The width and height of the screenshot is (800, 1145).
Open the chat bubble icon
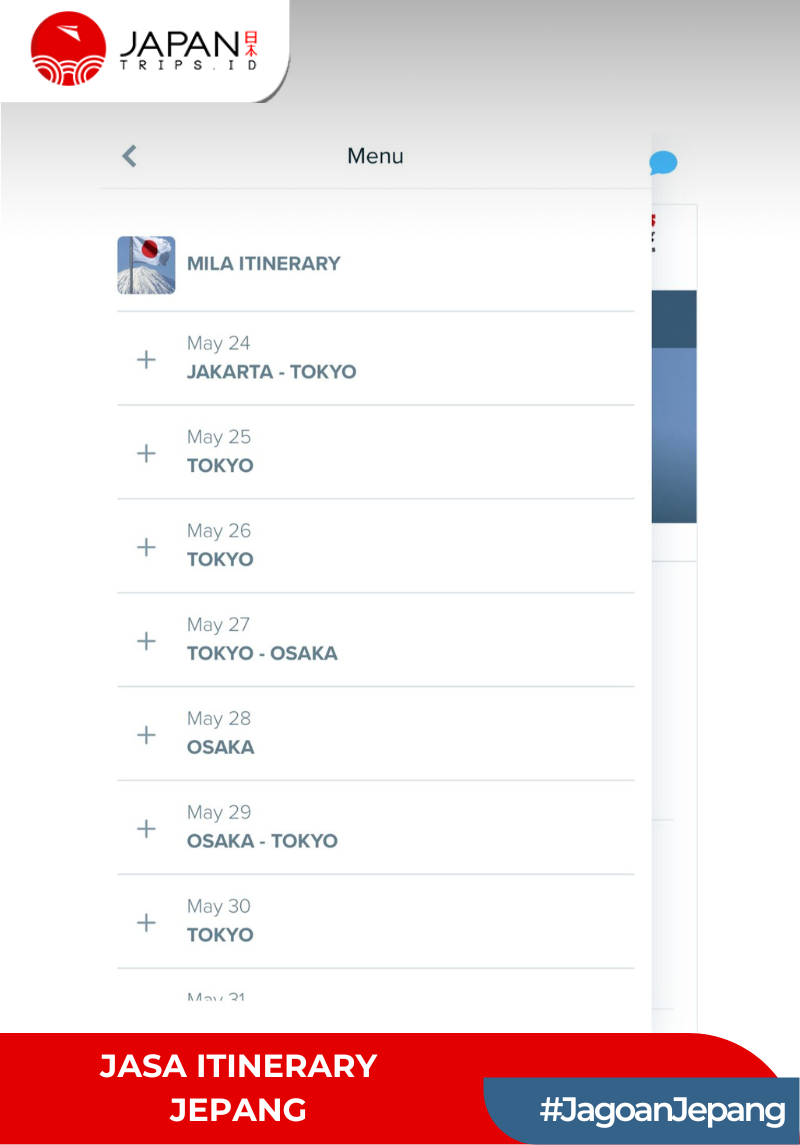coord(662,160)
